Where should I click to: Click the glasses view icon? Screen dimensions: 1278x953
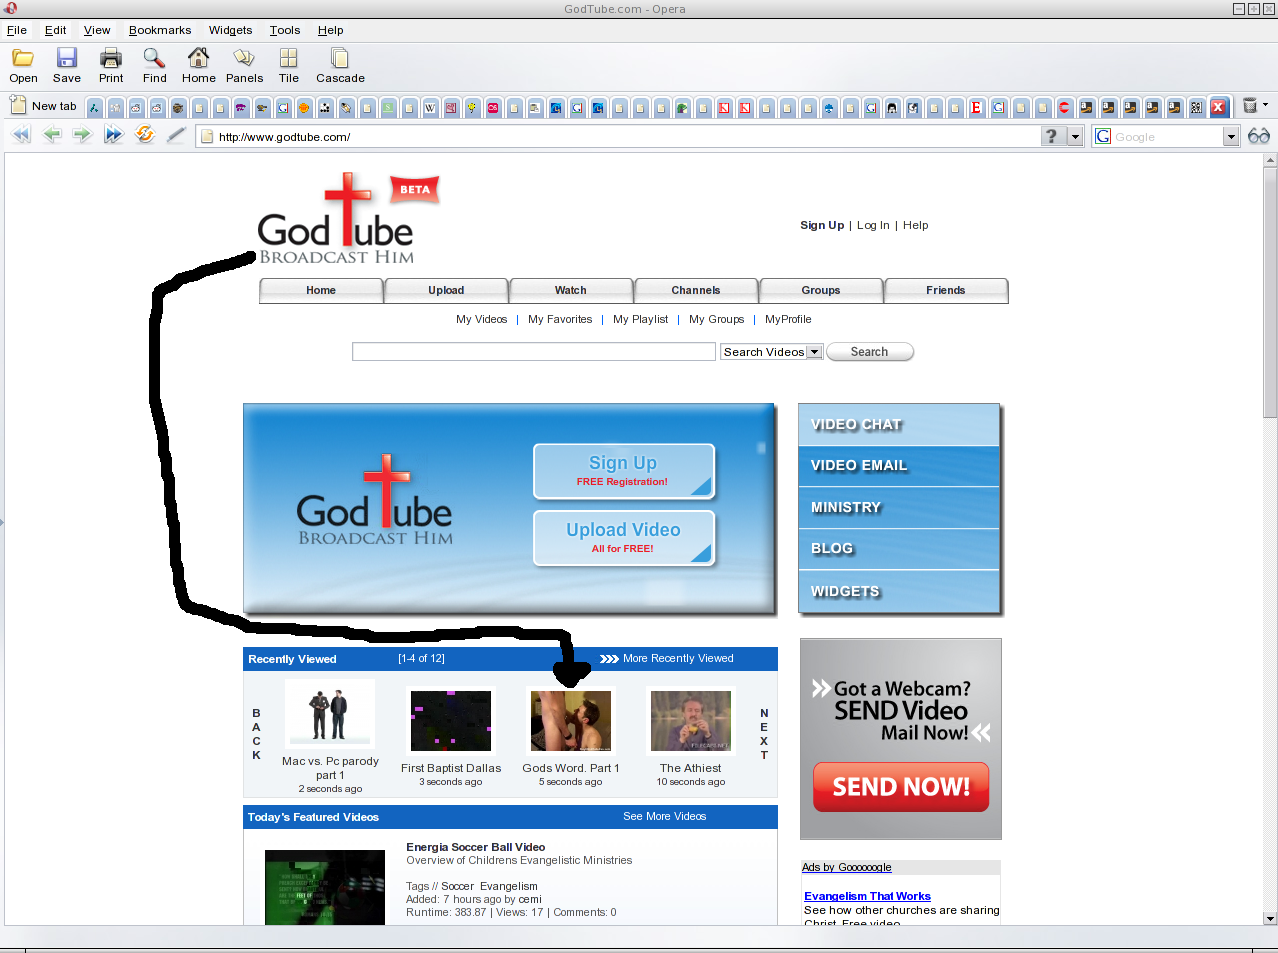click(1259, 136)
